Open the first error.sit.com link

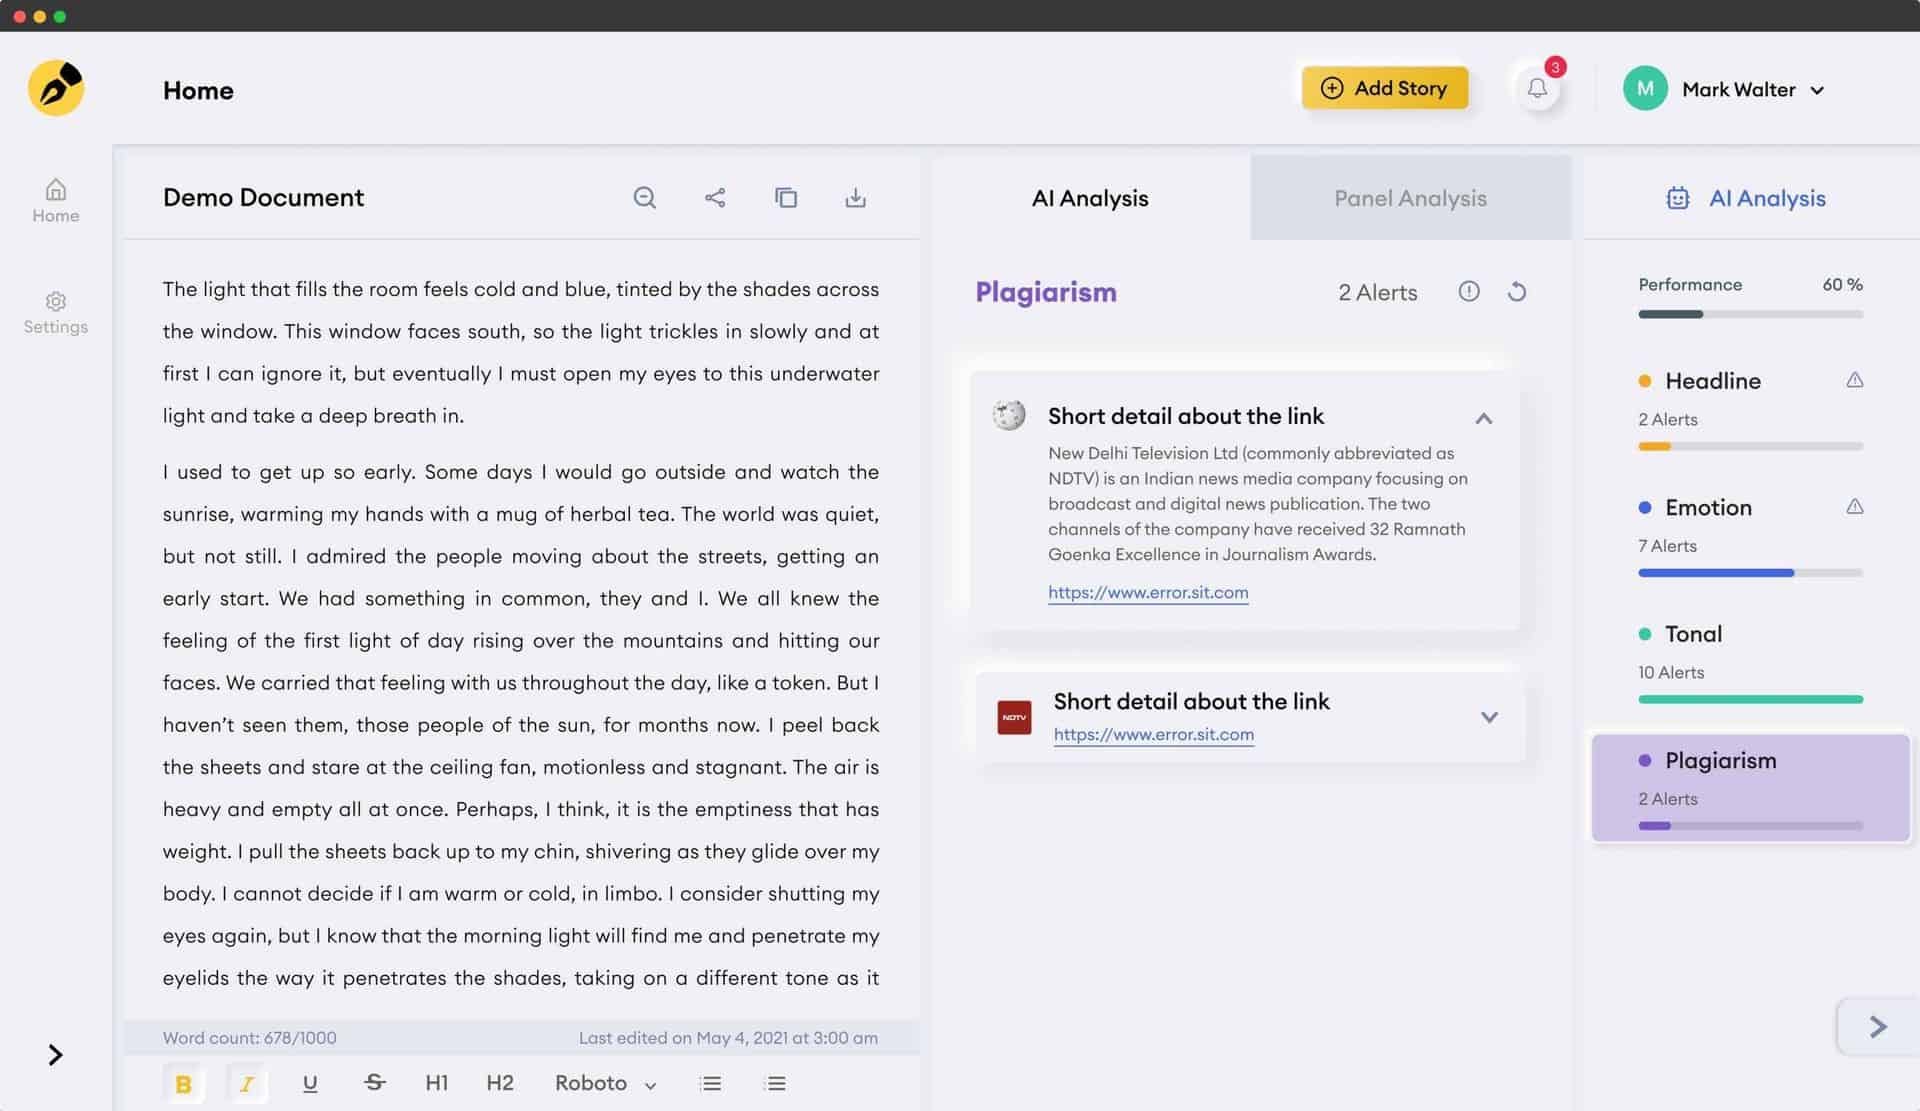tap(1148, 592)
